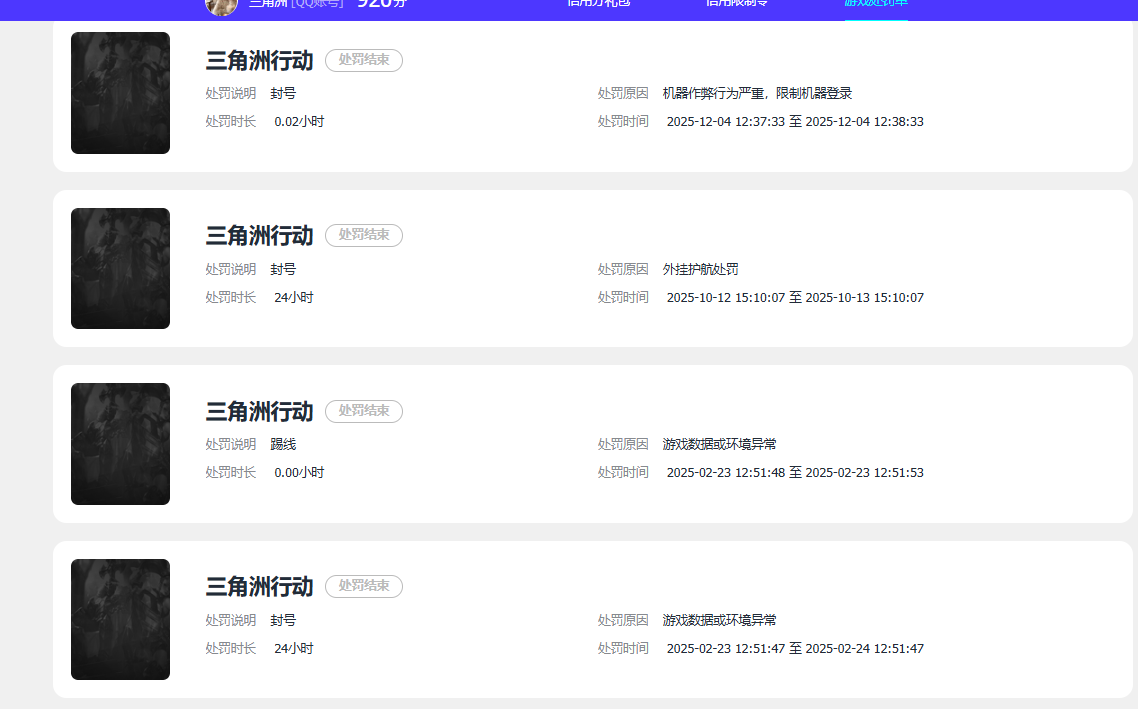
Task: Click 处罚时间 label beside 2025-12-04 range
Action: click(623, 122)
